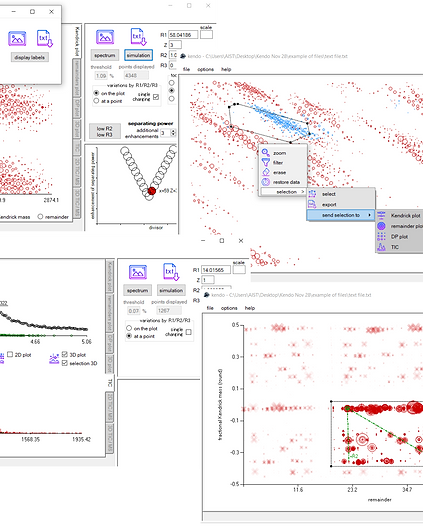The height and width of the screenshot is (526, 423).
Task: Click the txt export icon above display labels
Action: click(x=45, y=39)
